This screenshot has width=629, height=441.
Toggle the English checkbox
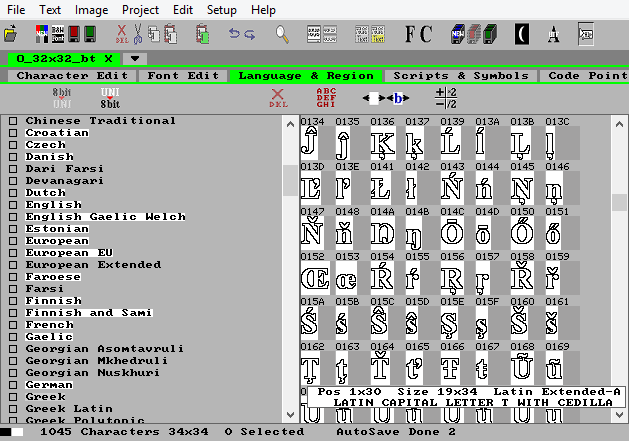click(x=13, y=205)
